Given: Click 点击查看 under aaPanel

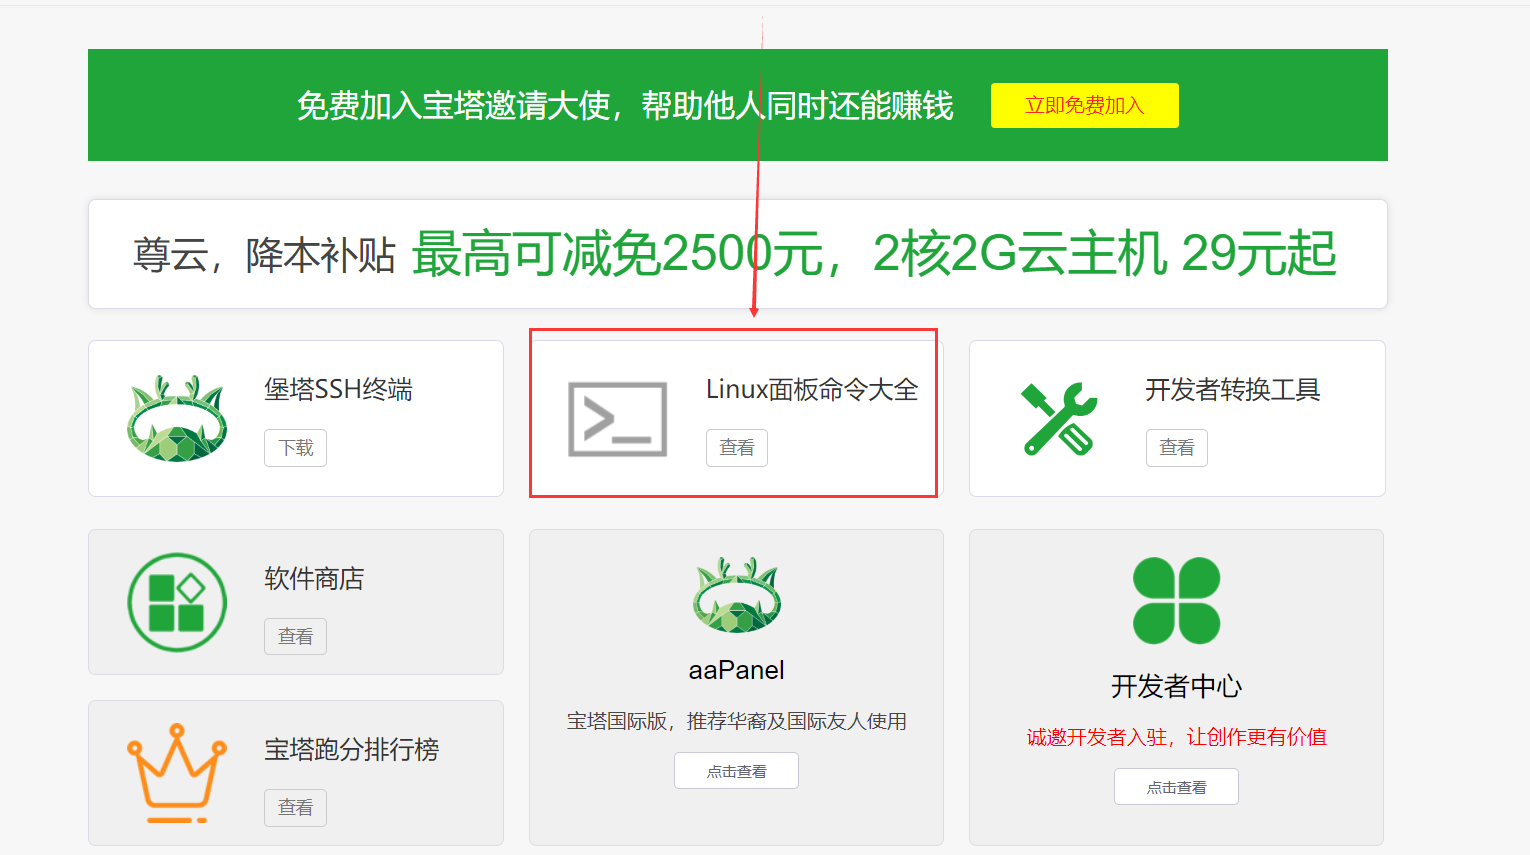Looking at the screenshot, I should coord(736,771).
